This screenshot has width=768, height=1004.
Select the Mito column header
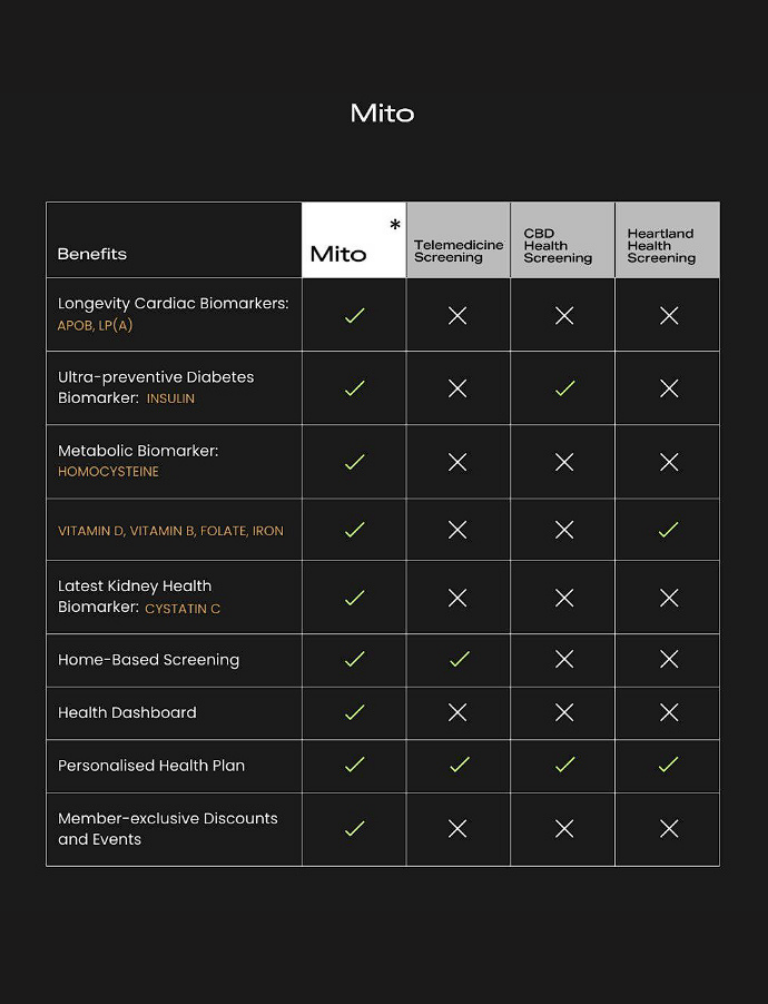click(x=339, y=253)
